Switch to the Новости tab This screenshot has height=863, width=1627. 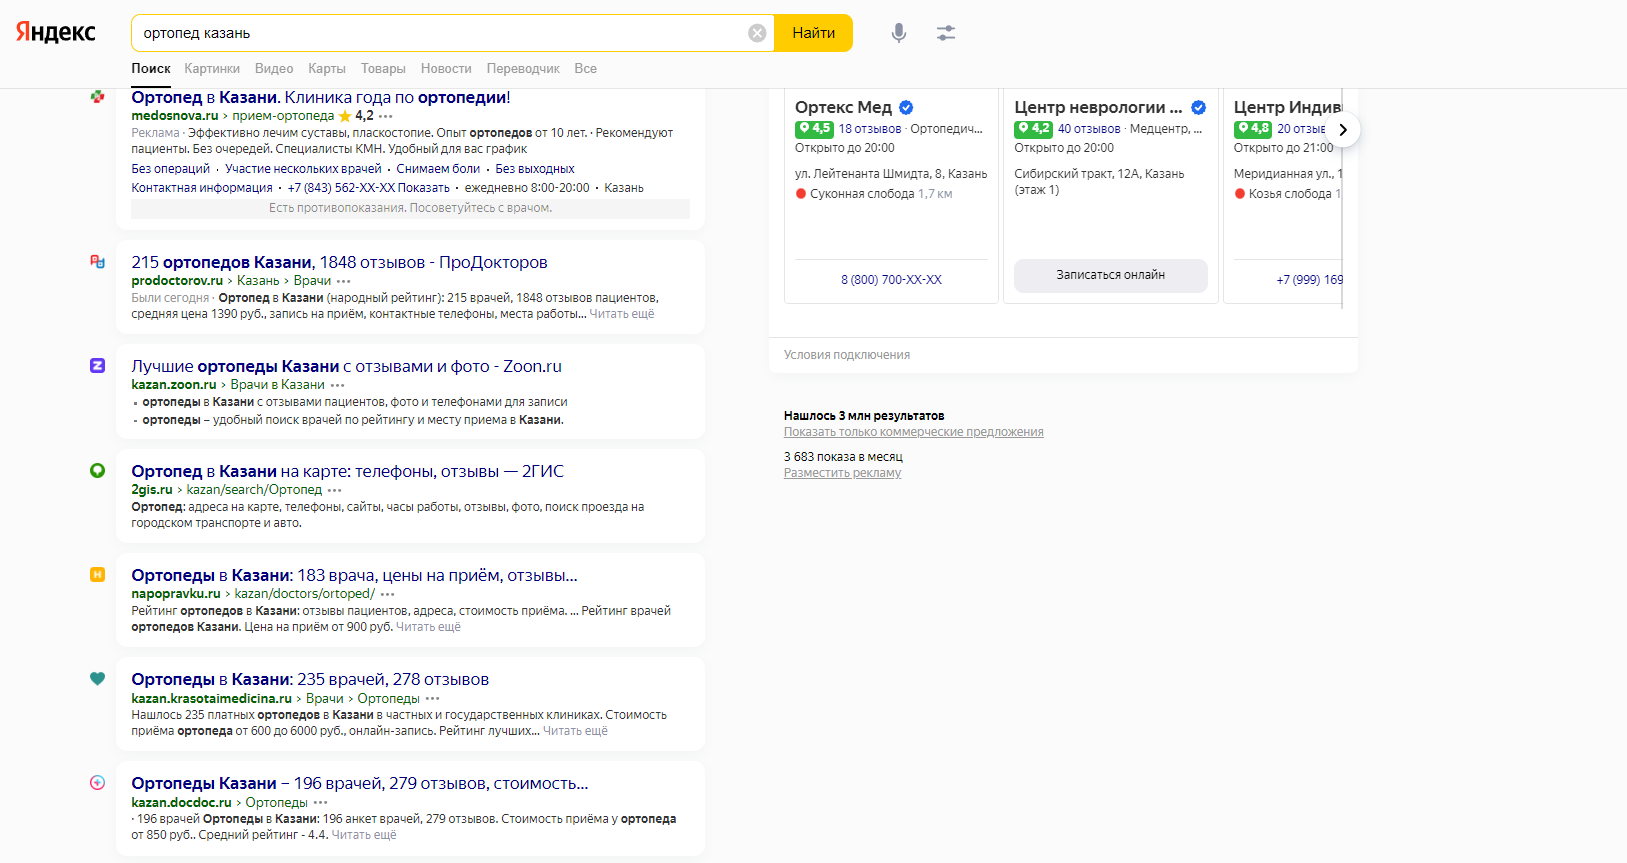click(x=446, y=69)
